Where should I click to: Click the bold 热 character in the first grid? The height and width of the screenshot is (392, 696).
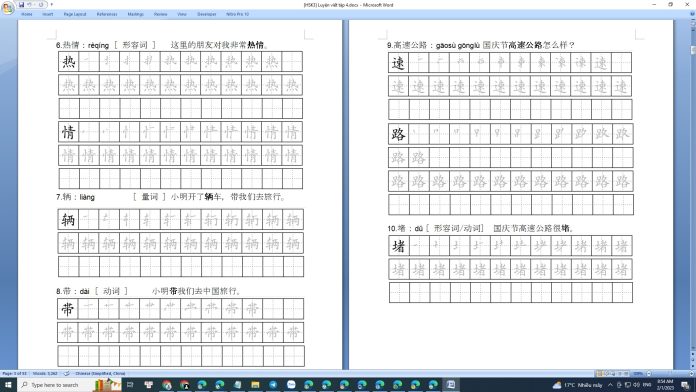pos(68,61)
